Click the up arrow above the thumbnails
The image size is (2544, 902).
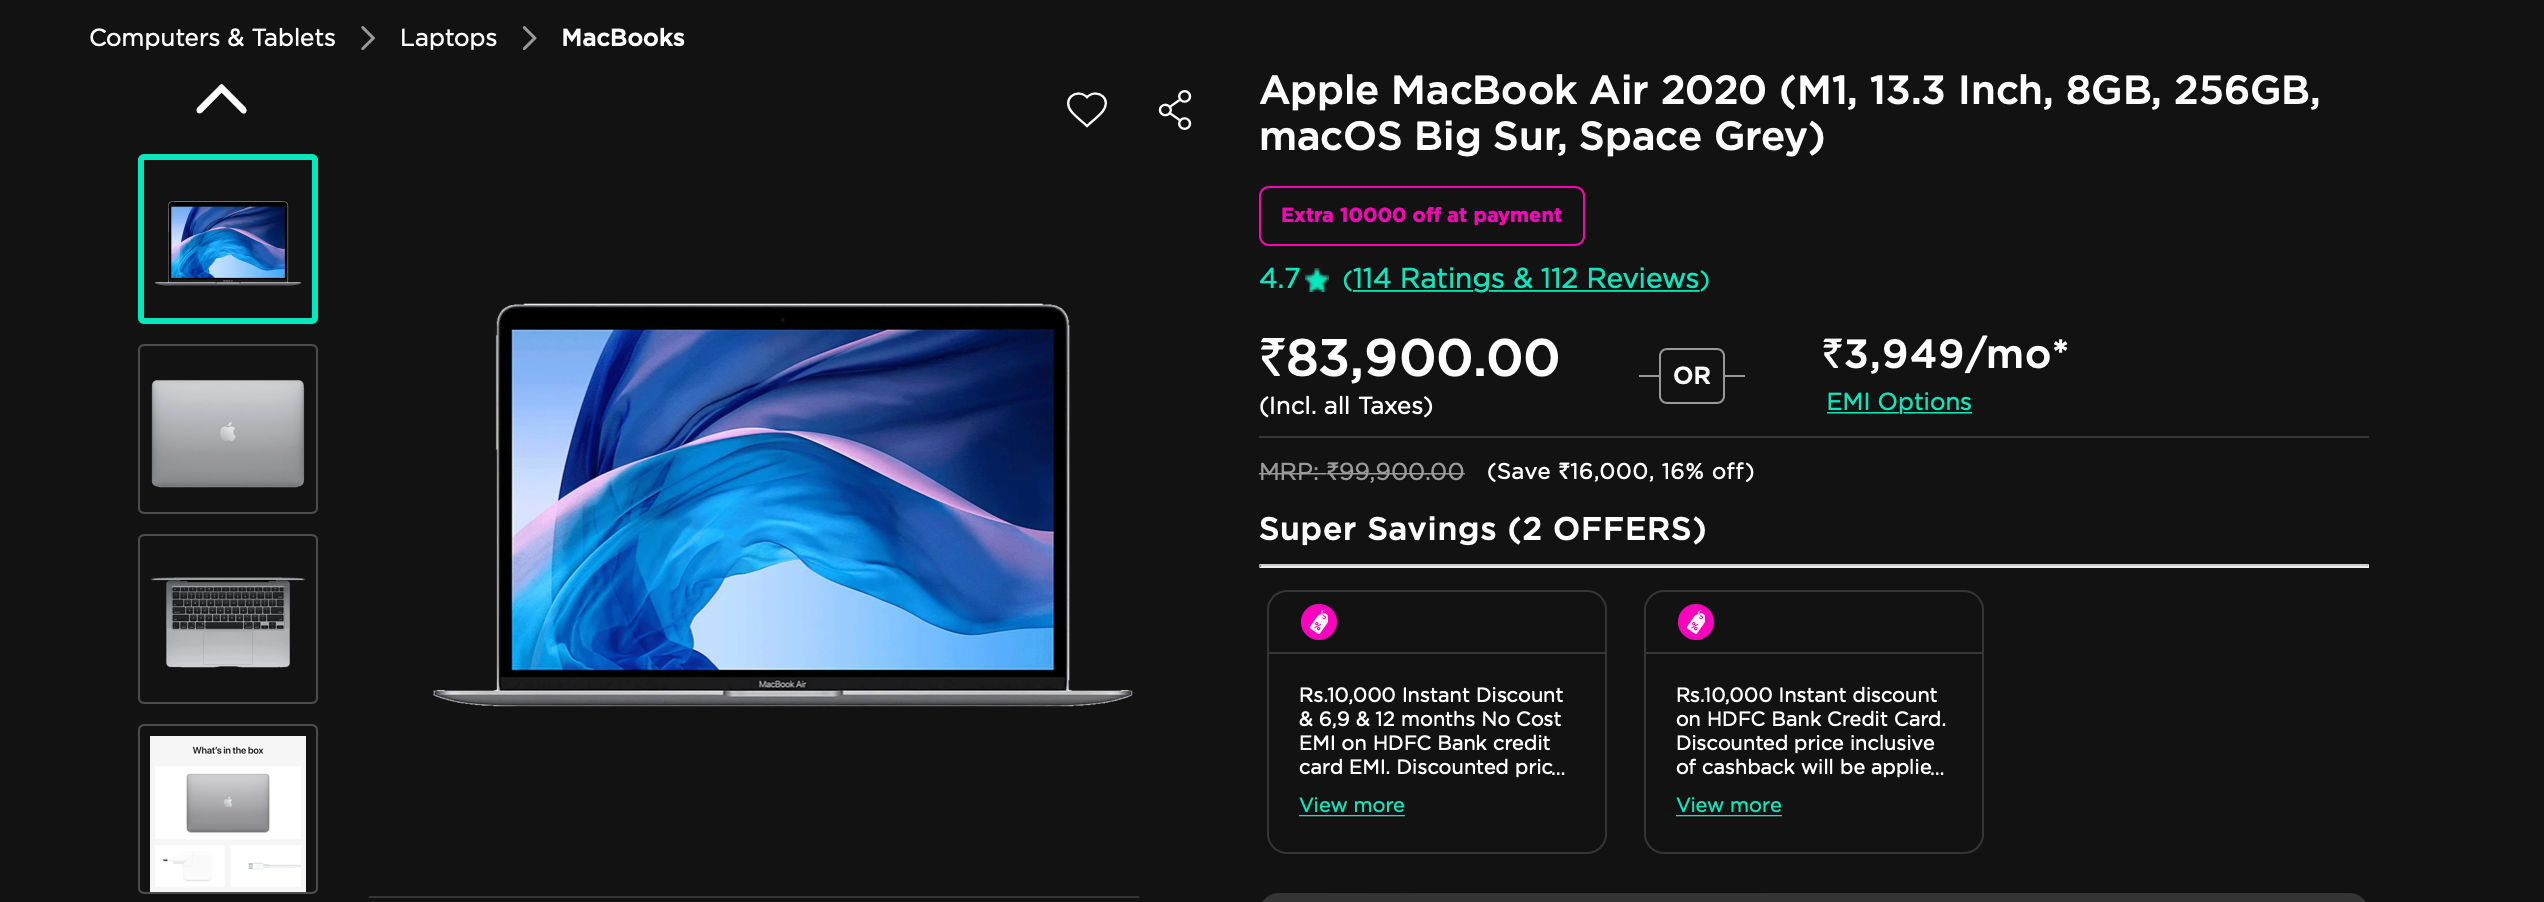(x=222, y=99)
